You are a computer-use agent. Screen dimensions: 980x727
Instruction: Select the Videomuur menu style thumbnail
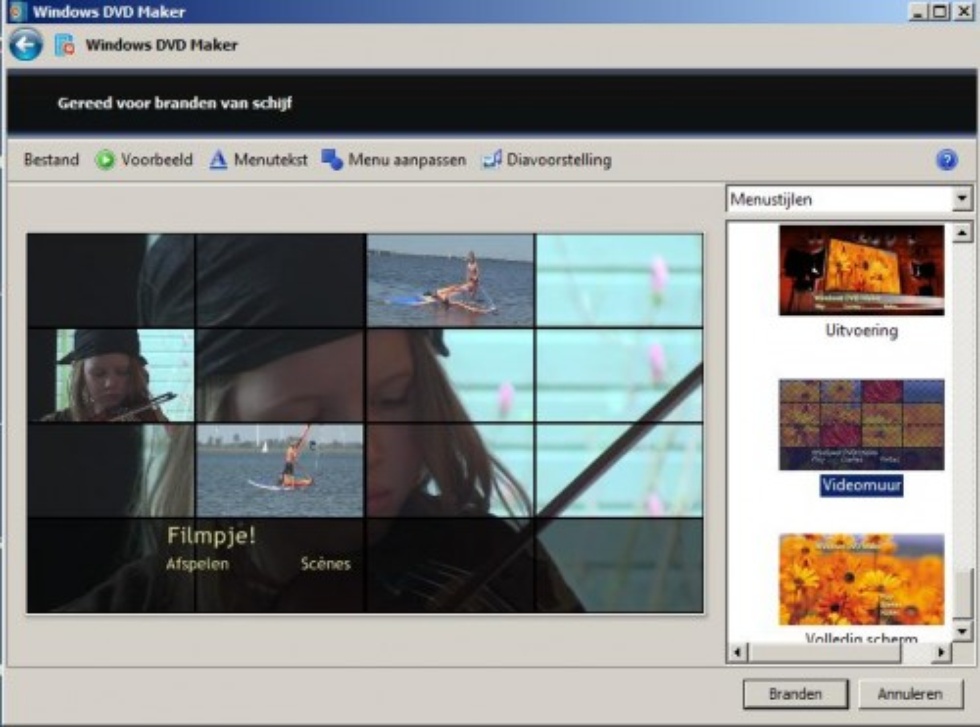(861, 424)
